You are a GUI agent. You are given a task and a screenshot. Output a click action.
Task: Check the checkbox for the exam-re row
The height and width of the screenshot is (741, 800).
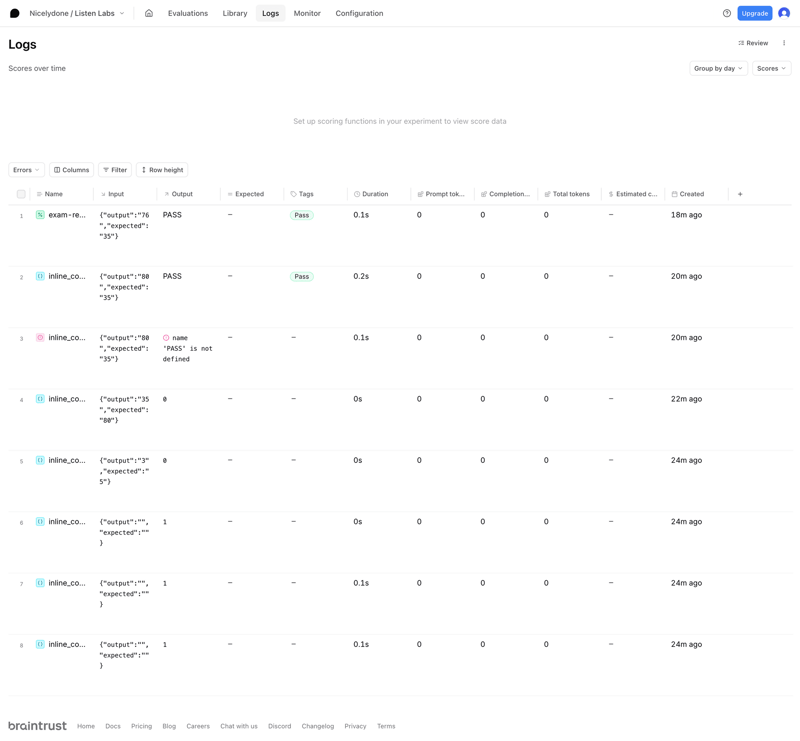pos(20,214)
